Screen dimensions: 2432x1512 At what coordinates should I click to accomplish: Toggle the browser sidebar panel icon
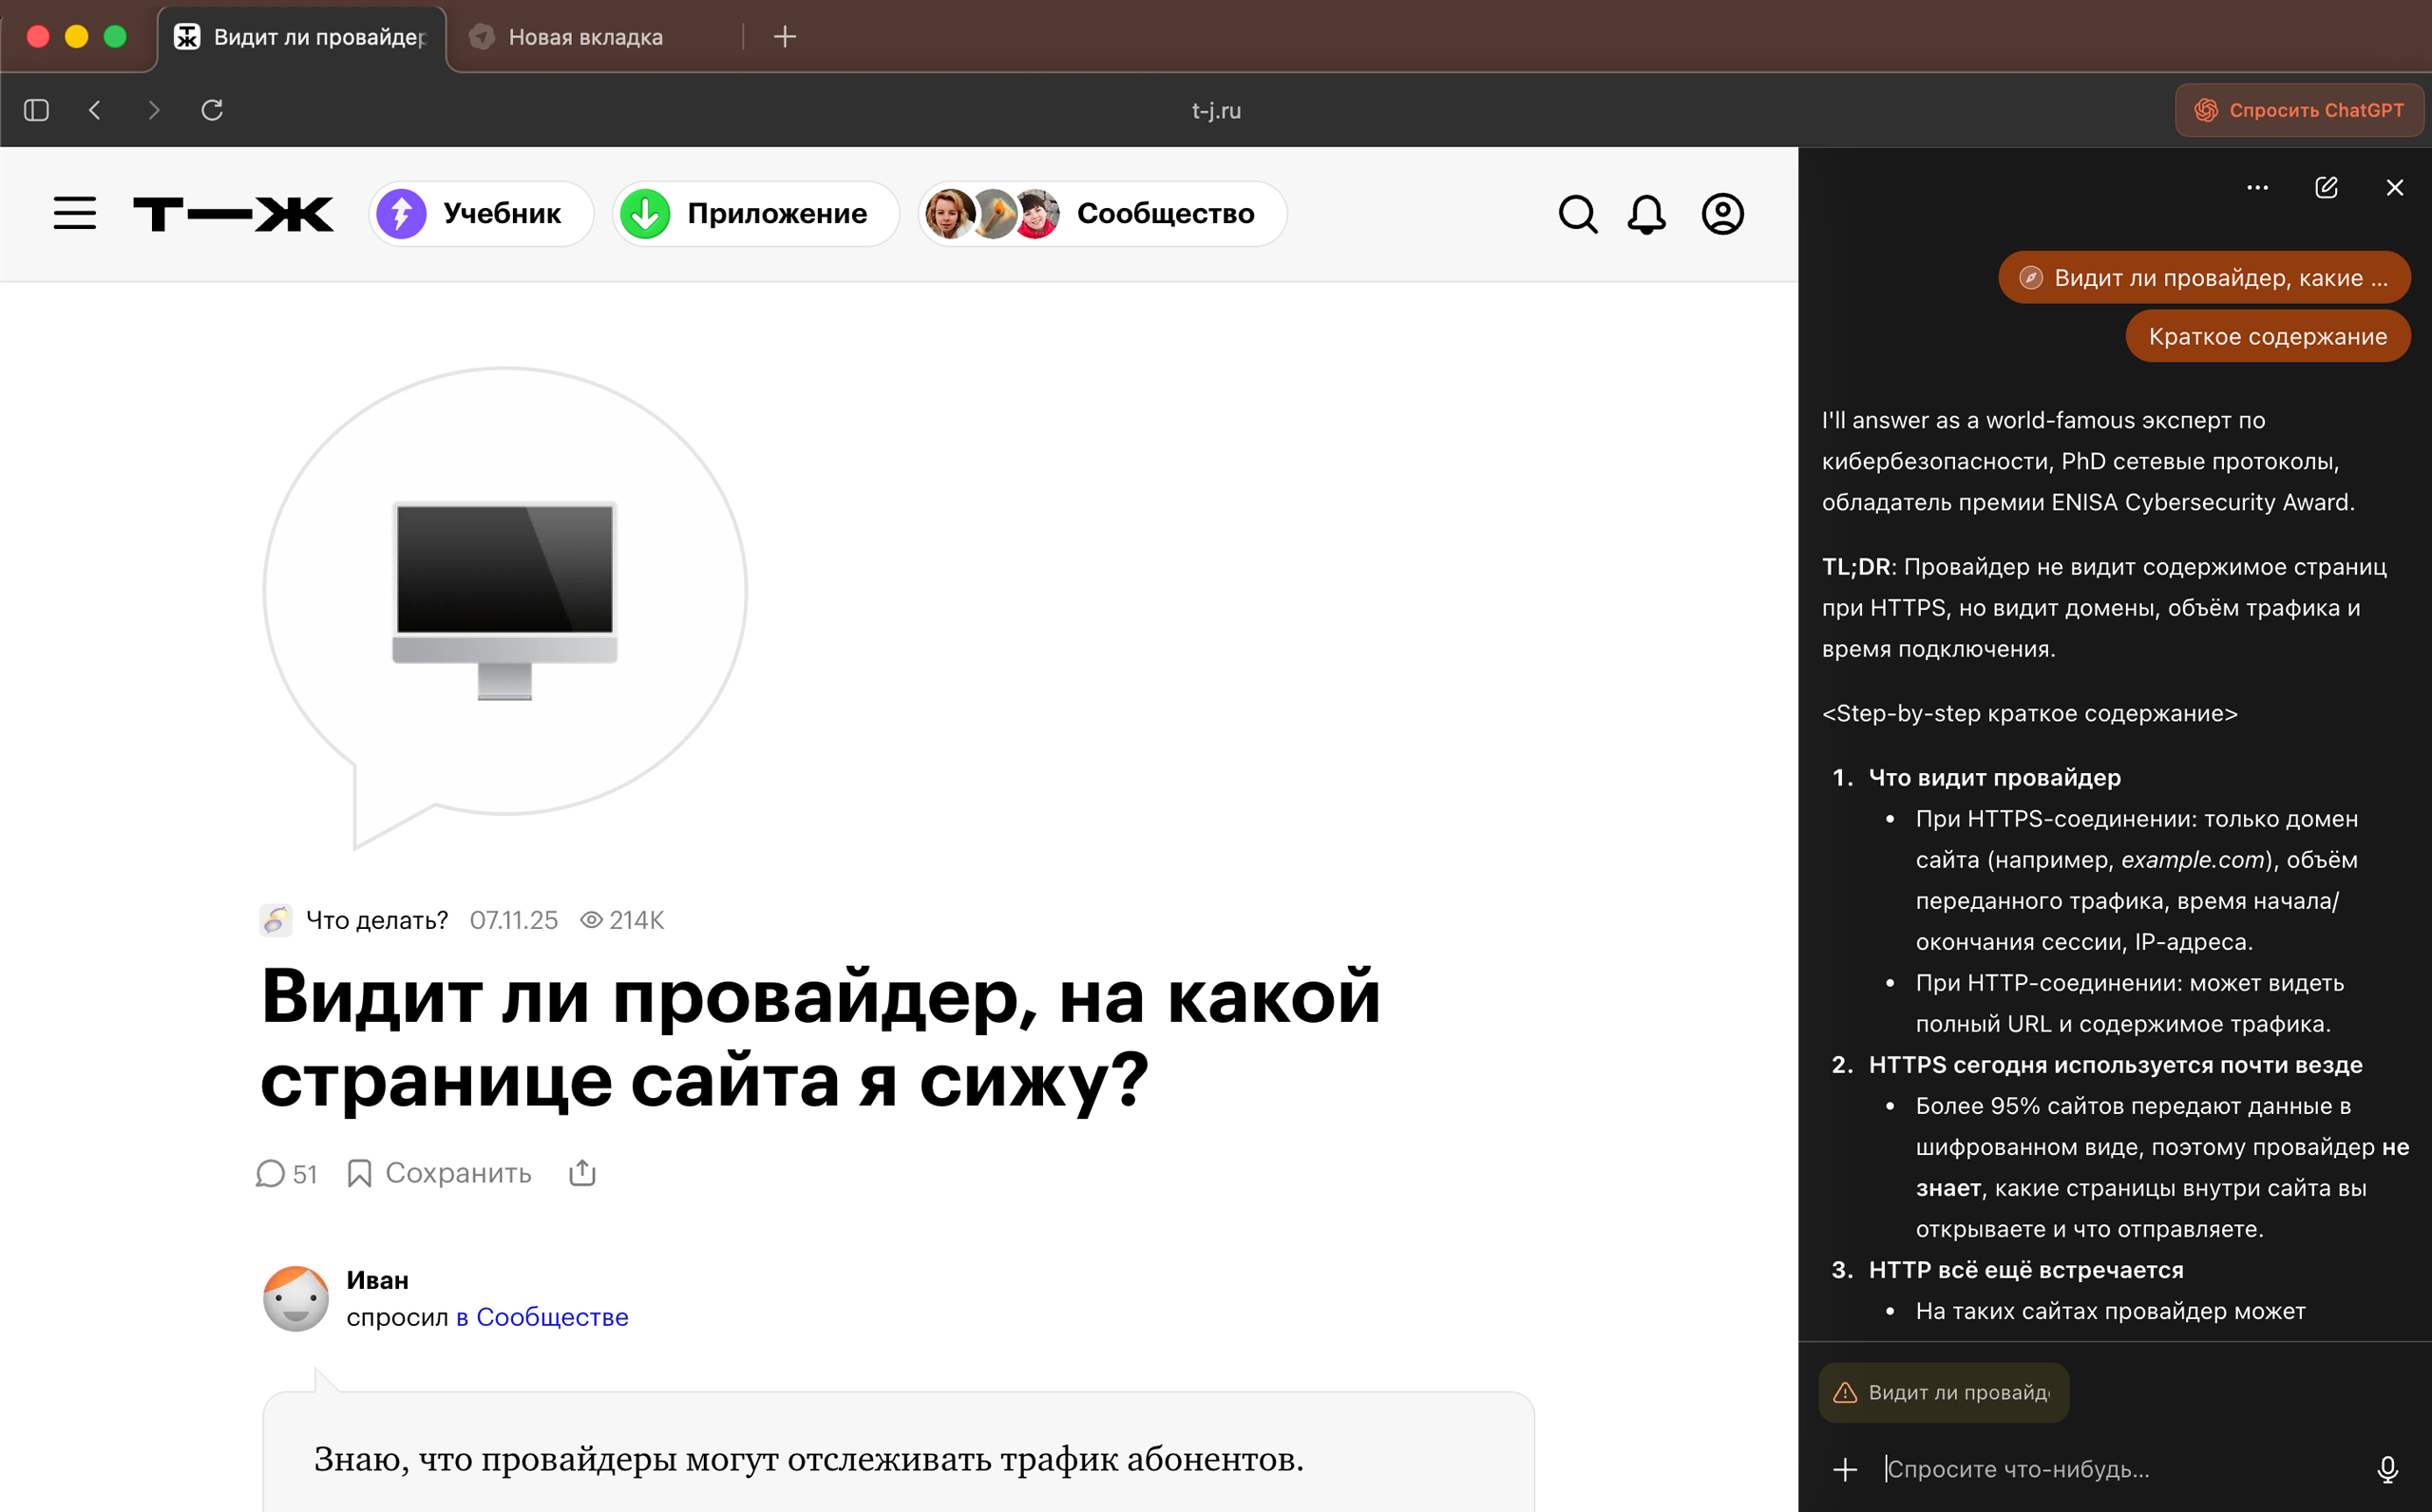37,110
